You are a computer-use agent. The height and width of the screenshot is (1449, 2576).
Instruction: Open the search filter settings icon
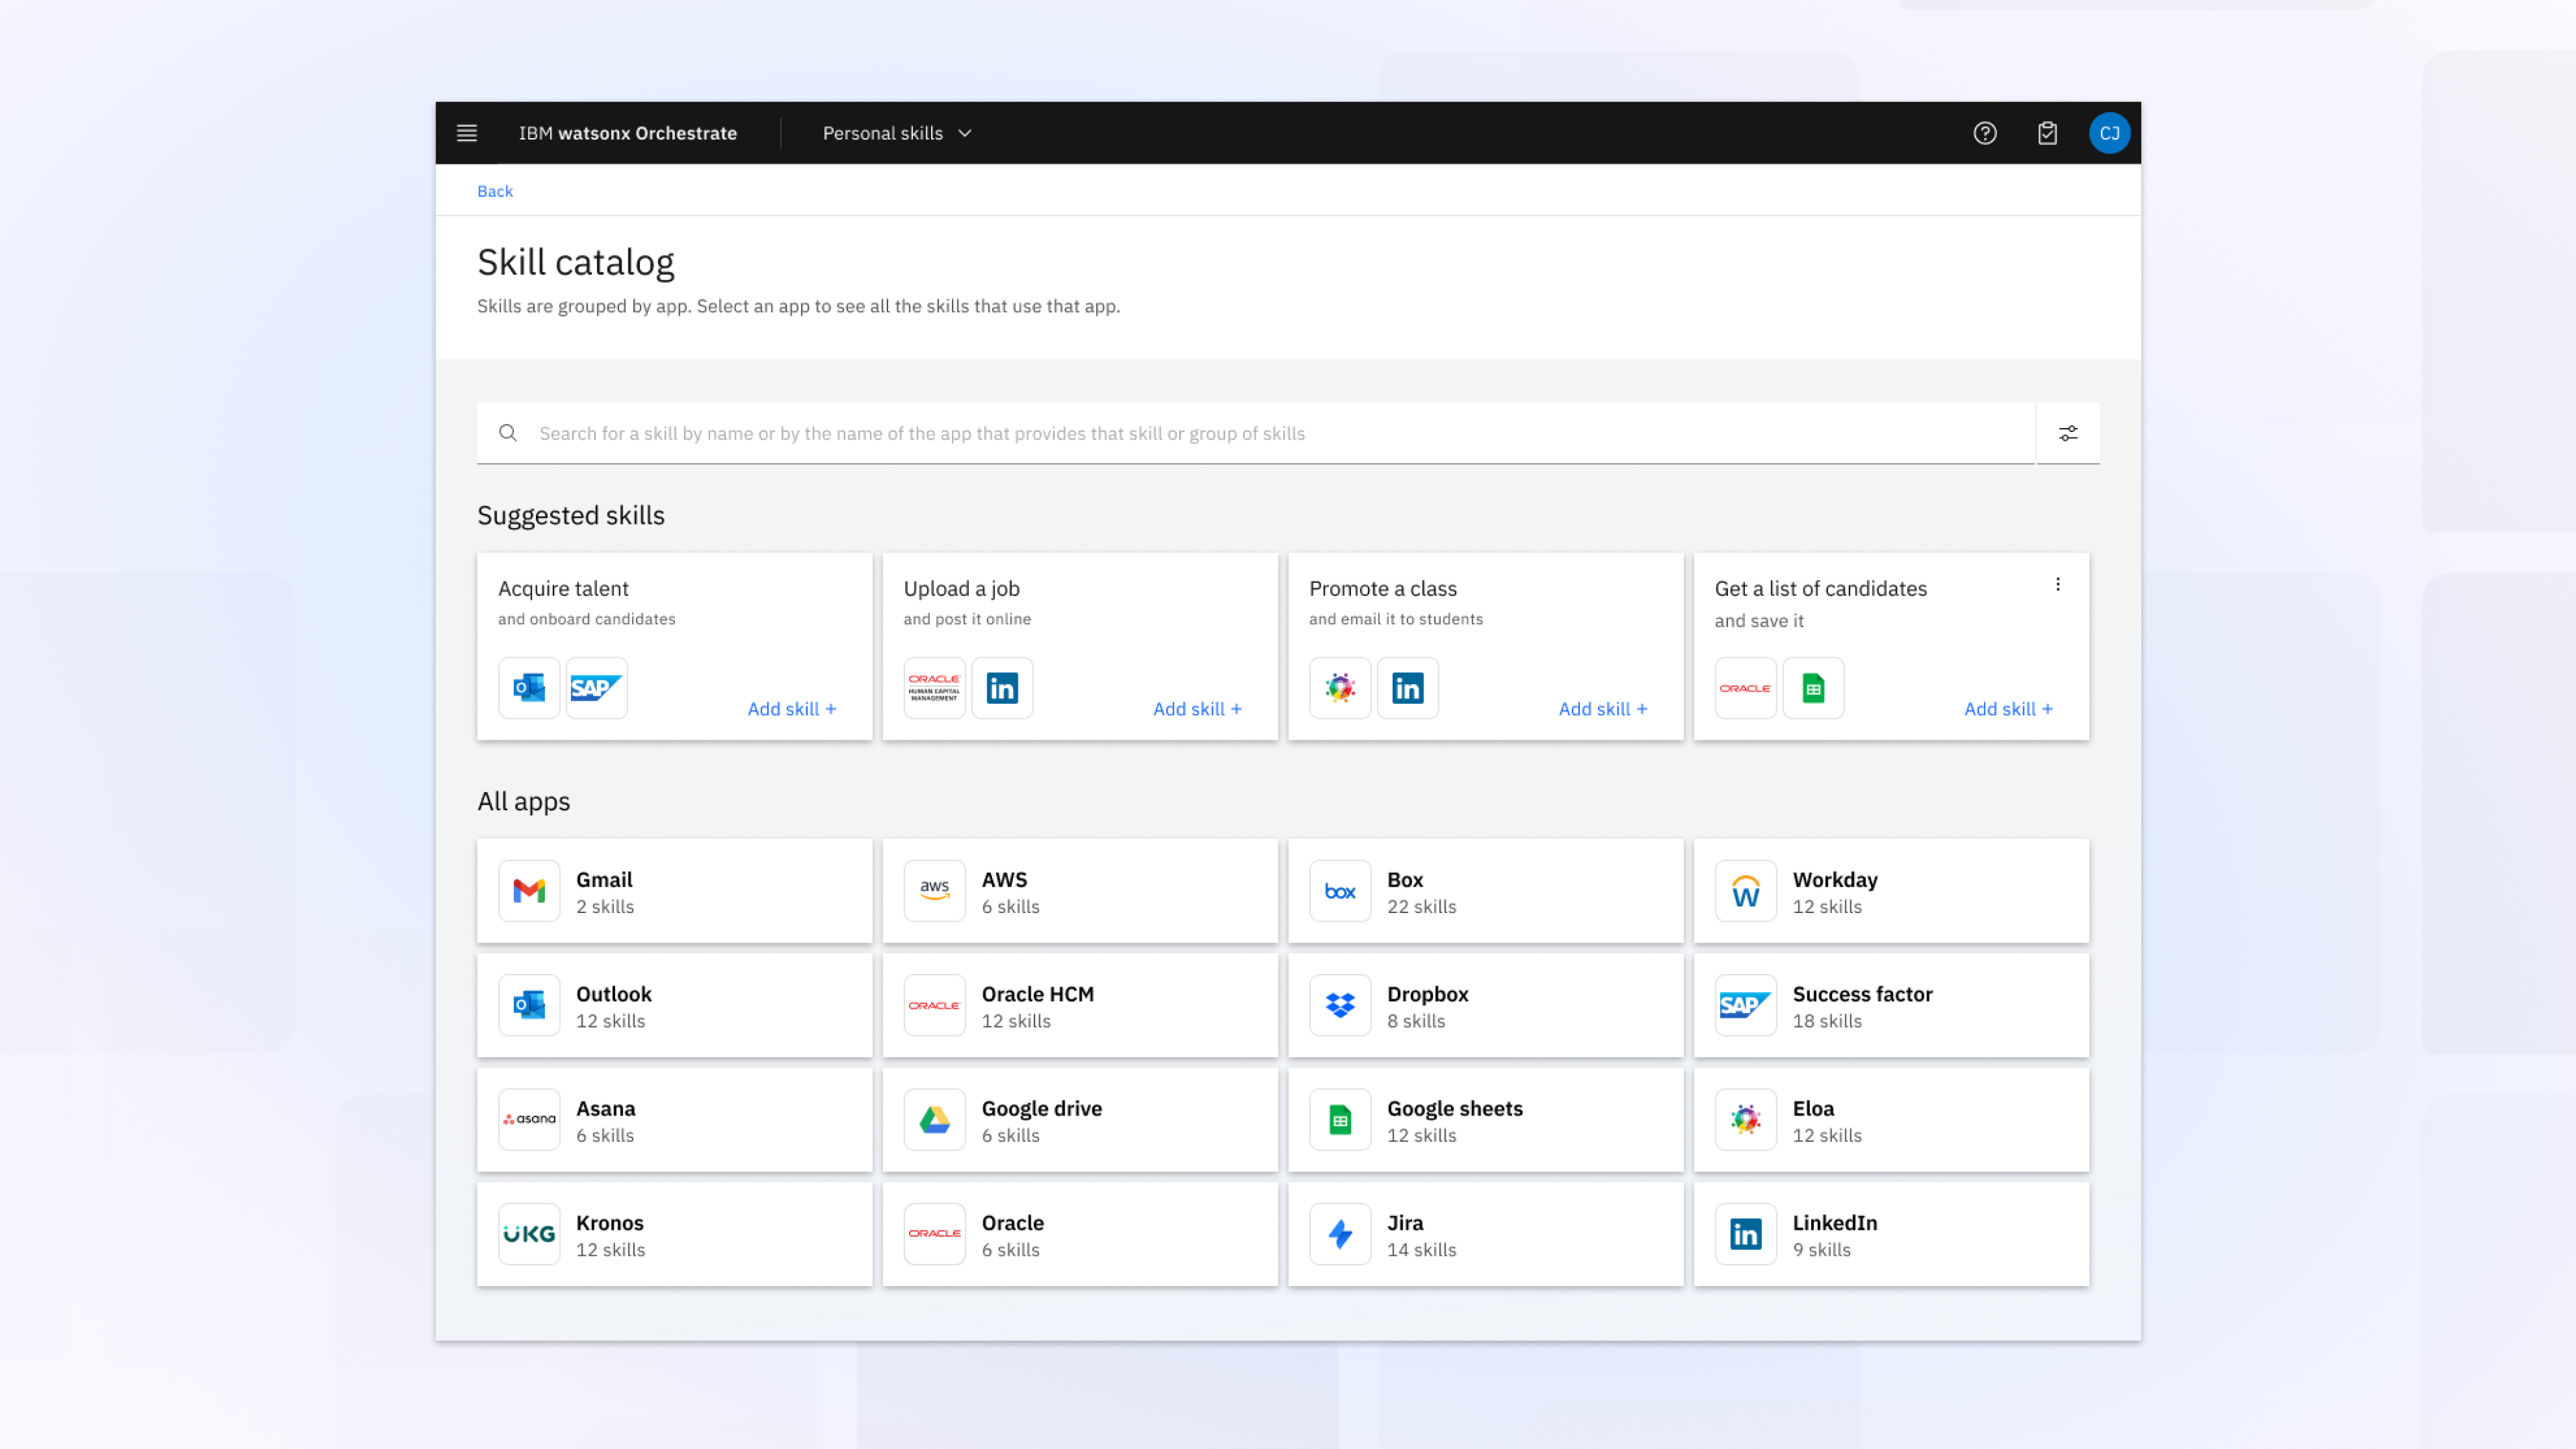[x=2067, y=433]
